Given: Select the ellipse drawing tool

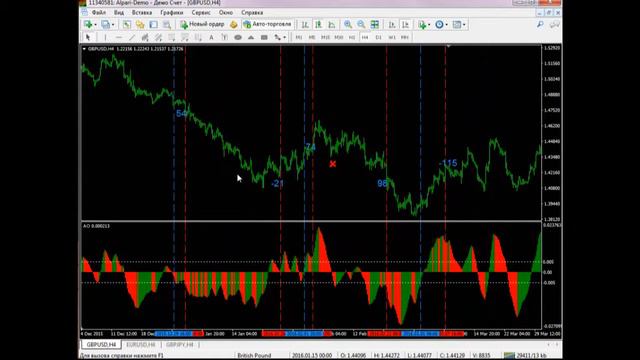Looking at the screenshot, I should pos(238,37).
